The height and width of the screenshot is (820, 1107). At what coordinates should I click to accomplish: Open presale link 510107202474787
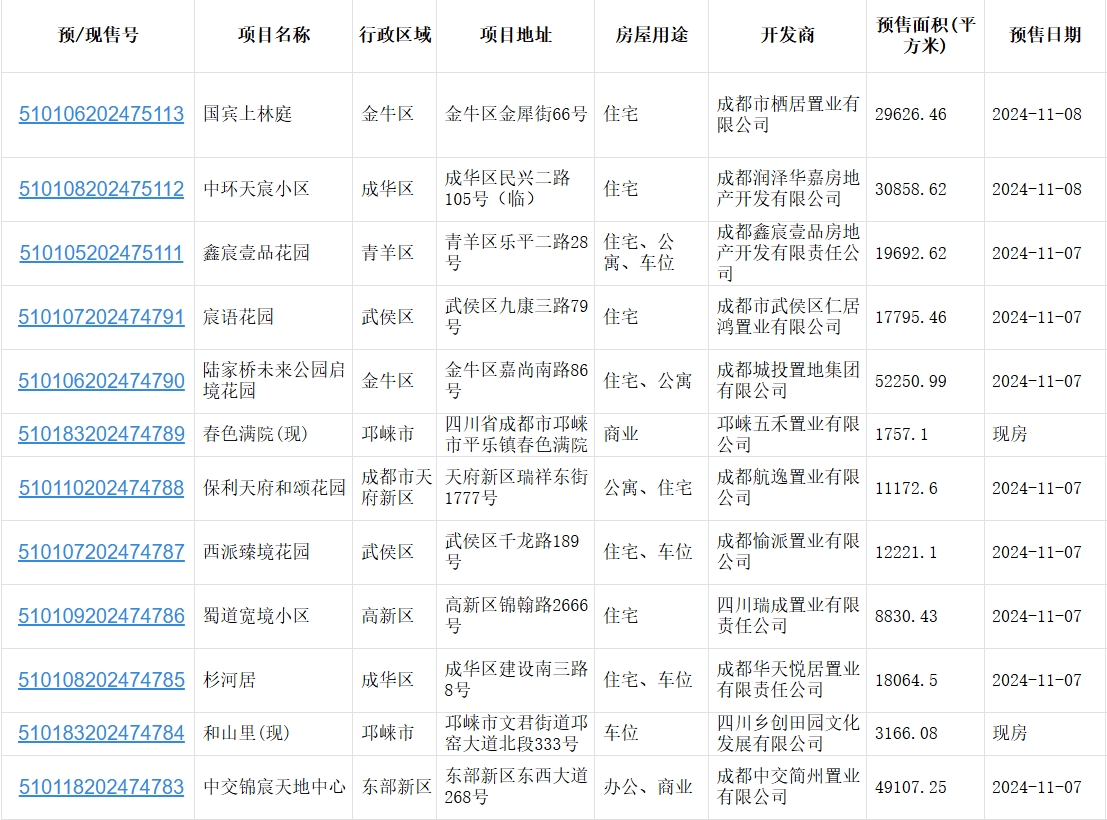[x=101, y=552]
